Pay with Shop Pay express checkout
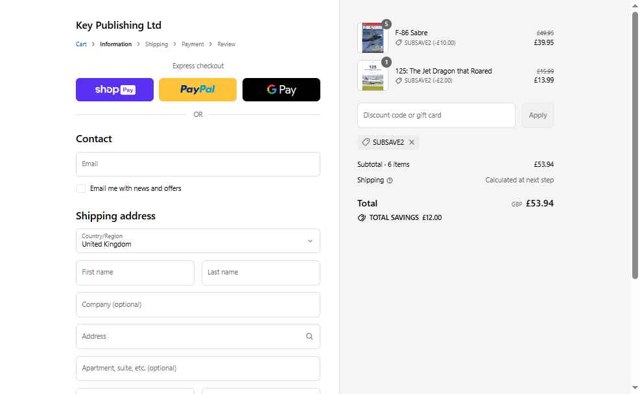 point(115,89)
